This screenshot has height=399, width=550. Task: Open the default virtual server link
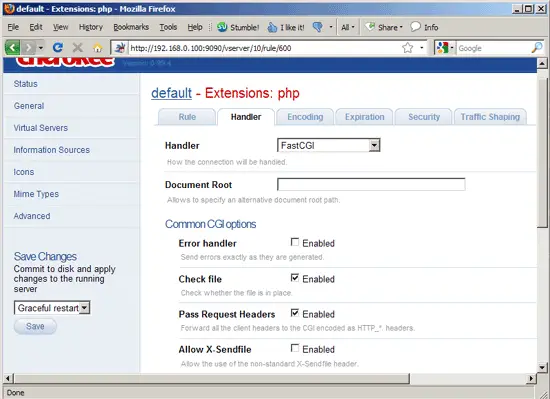[172, 93]
